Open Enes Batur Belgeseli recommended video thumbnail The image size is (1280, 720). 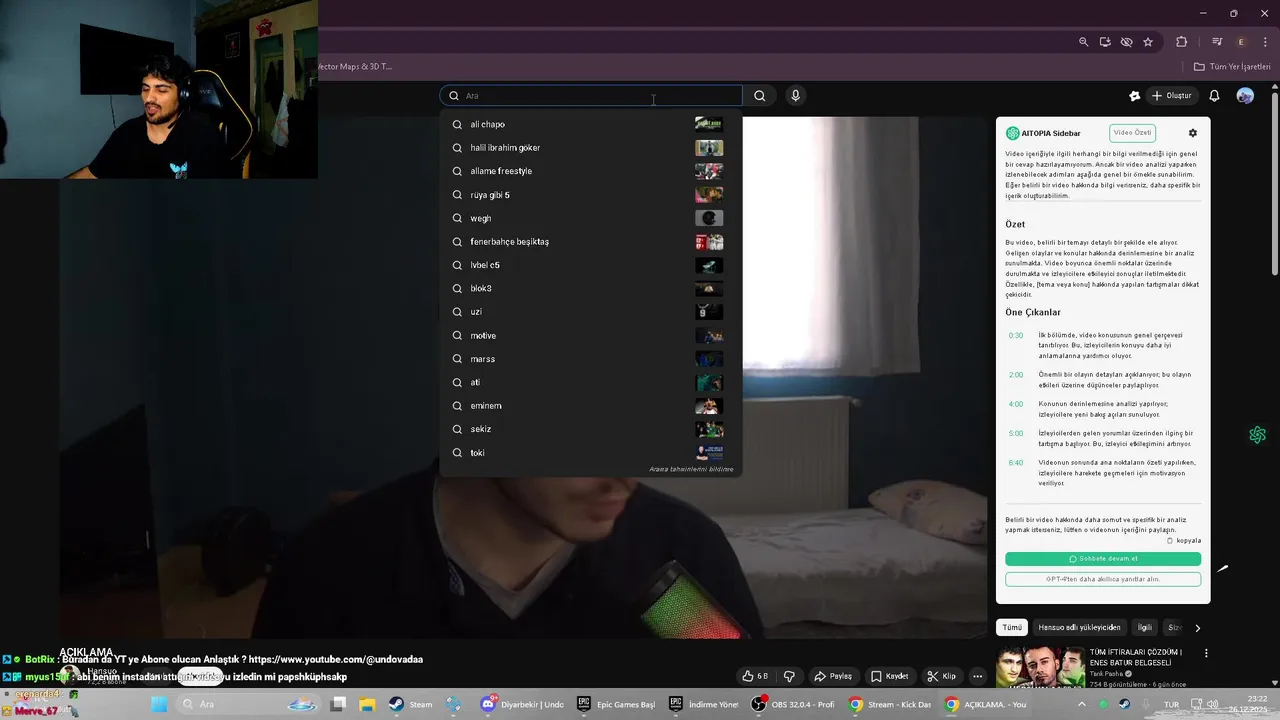point(1041,668)
